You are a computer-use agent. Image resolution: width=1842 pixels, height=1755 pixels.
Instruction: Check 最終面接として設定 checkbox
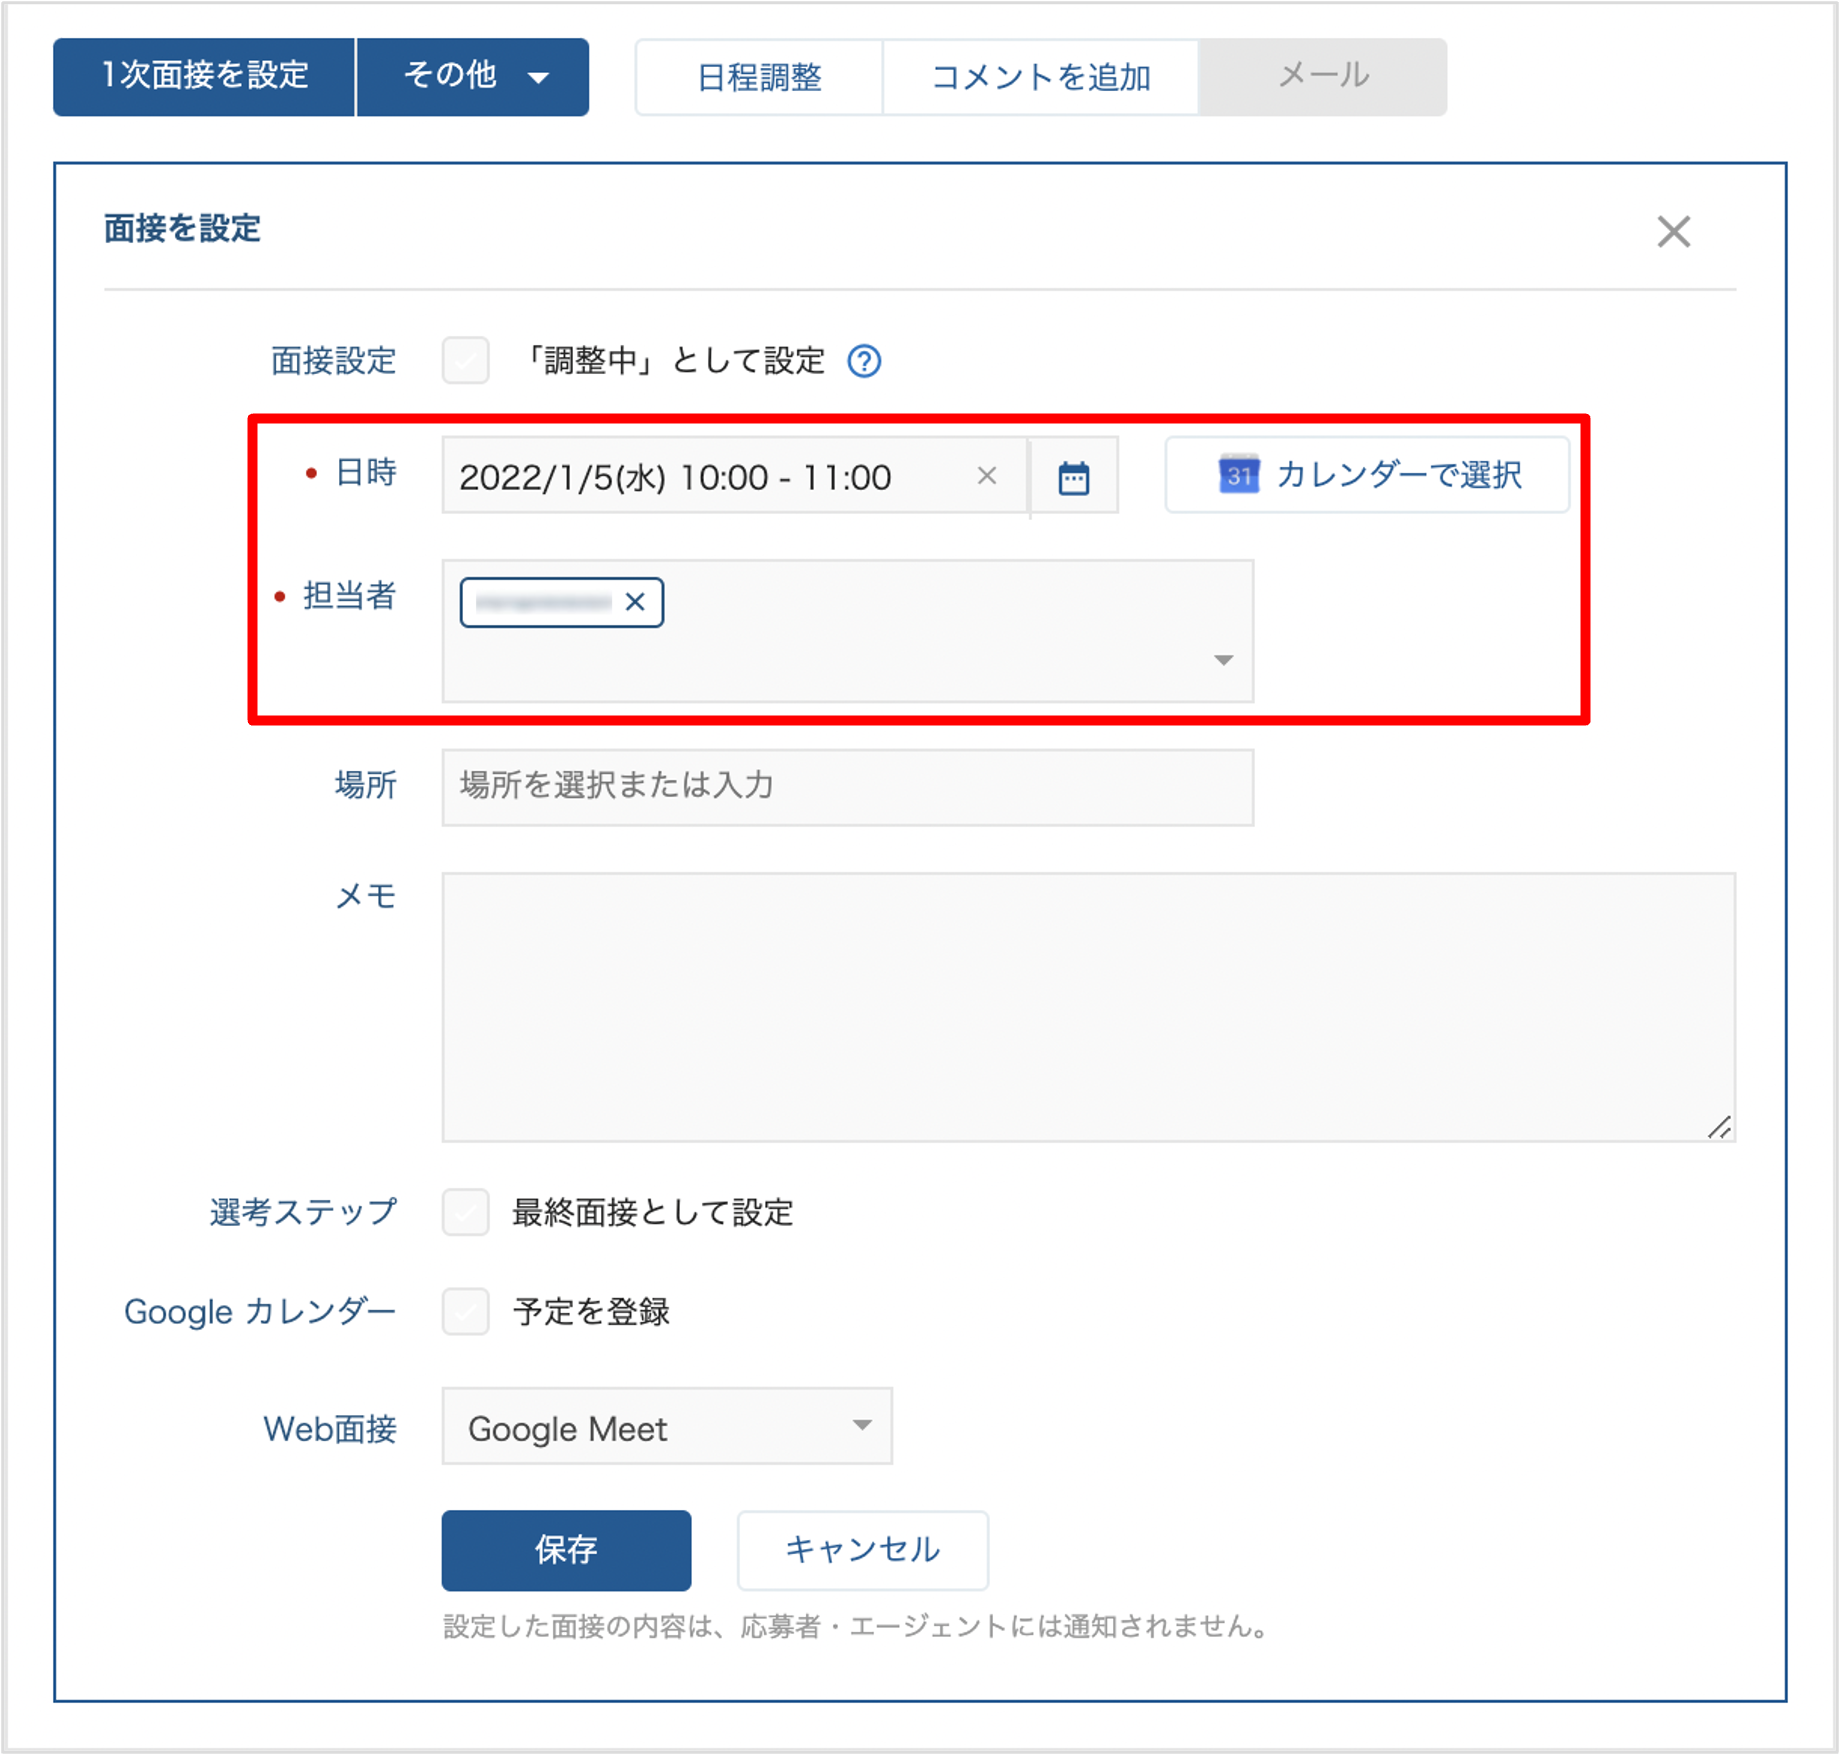[x=466, y=1212]
